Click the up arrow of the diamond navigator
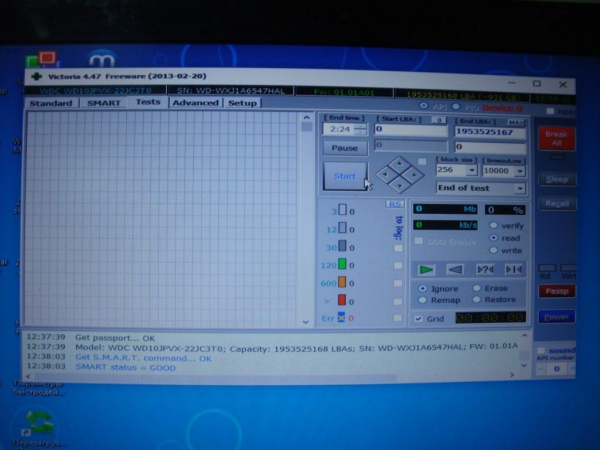 [399, 163]
